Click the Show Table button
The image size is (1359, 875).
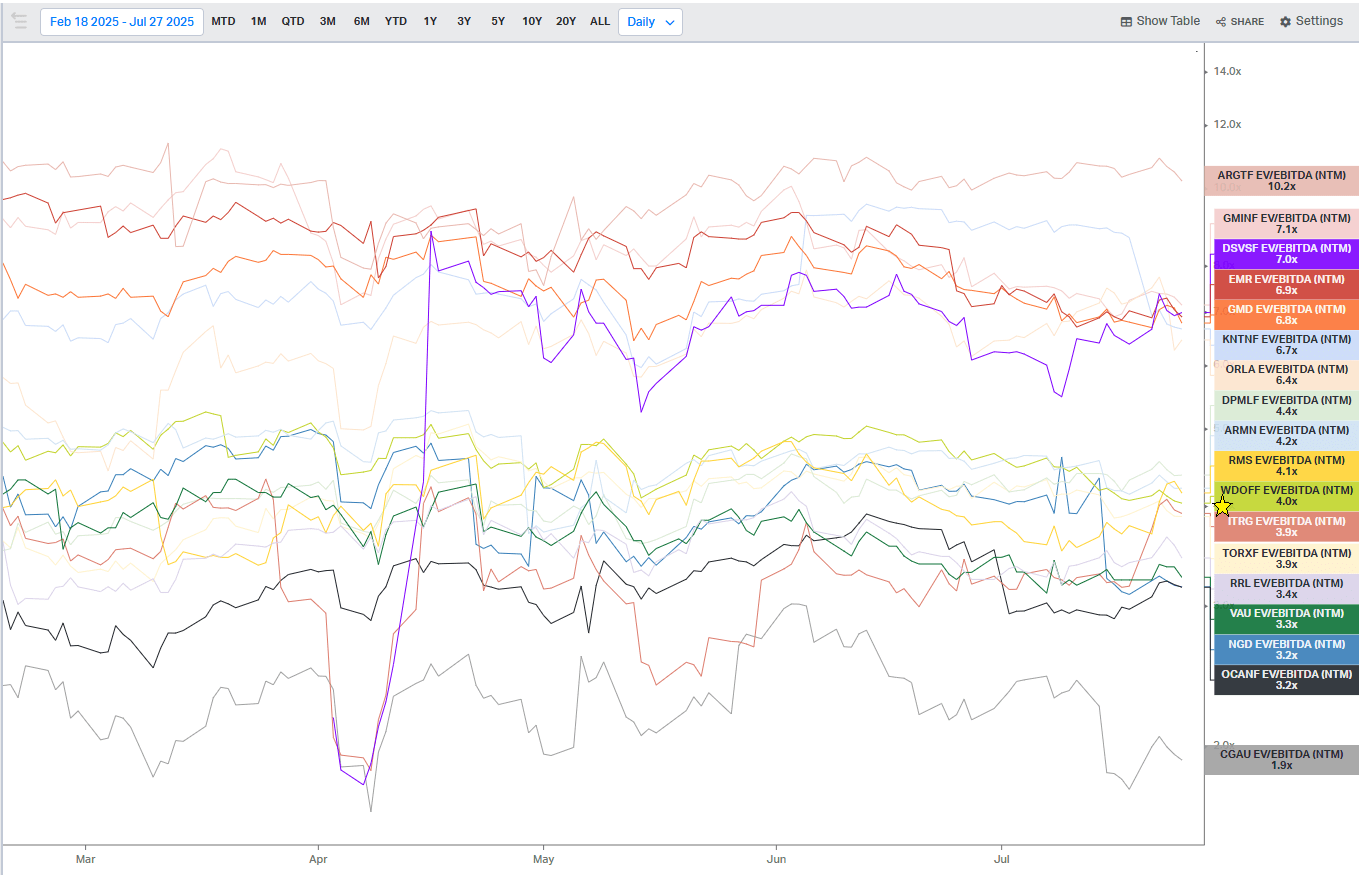[1159, 20]
